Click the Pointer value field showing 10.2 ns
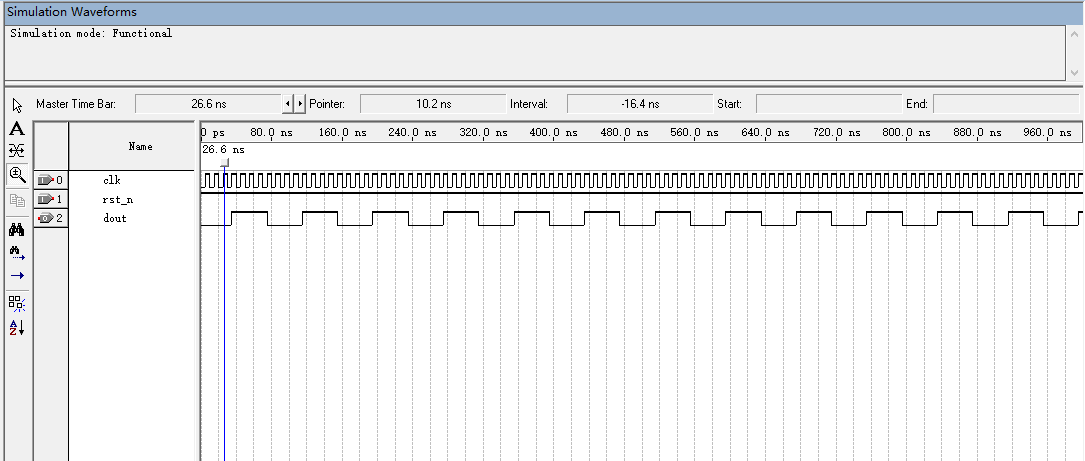Viewport: 1085px width, 461px height. pos(433,105)
